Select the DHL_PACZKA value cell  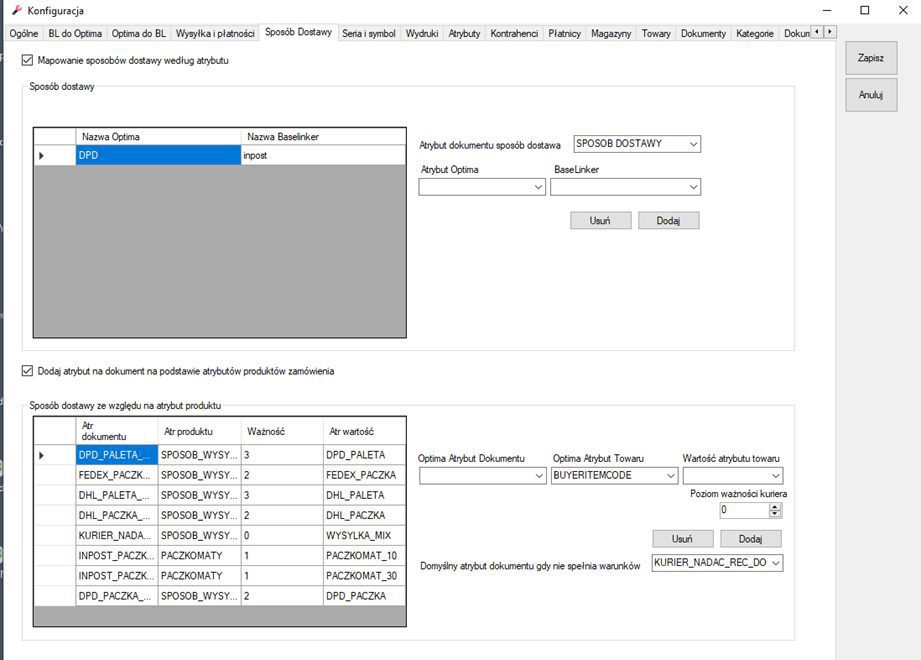364,516
